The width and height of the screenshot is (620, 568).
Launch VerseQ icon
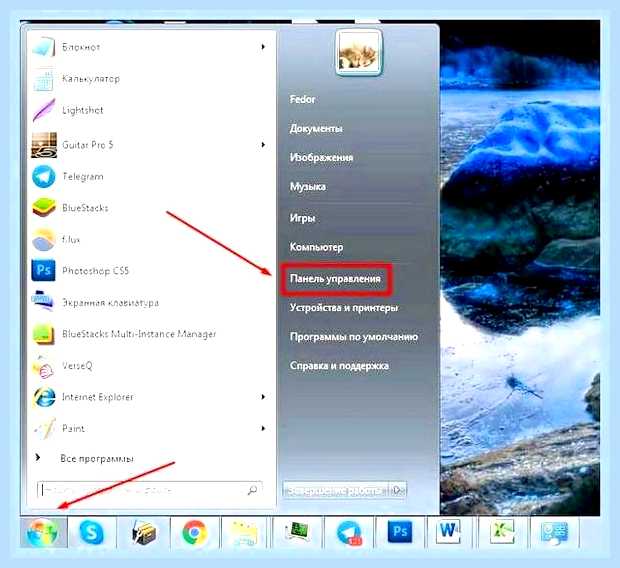[x=44, y=366]
